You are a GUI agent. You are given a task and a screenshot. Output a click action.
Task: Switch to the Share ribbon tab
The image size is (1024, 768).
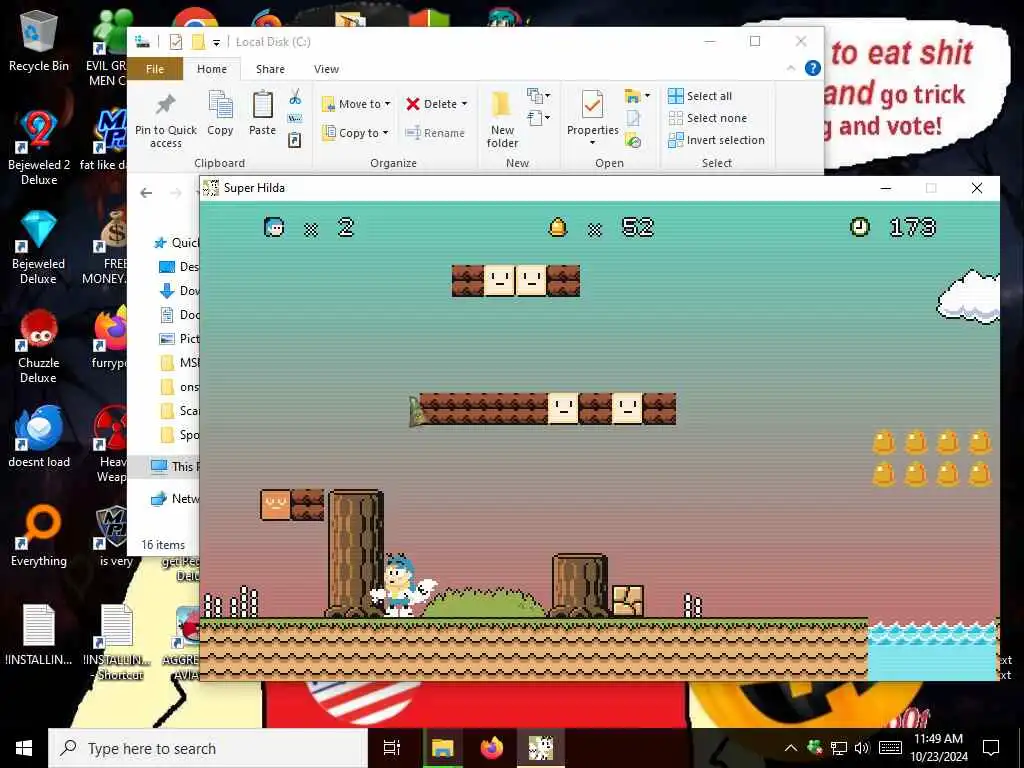(x=270, y=69)
